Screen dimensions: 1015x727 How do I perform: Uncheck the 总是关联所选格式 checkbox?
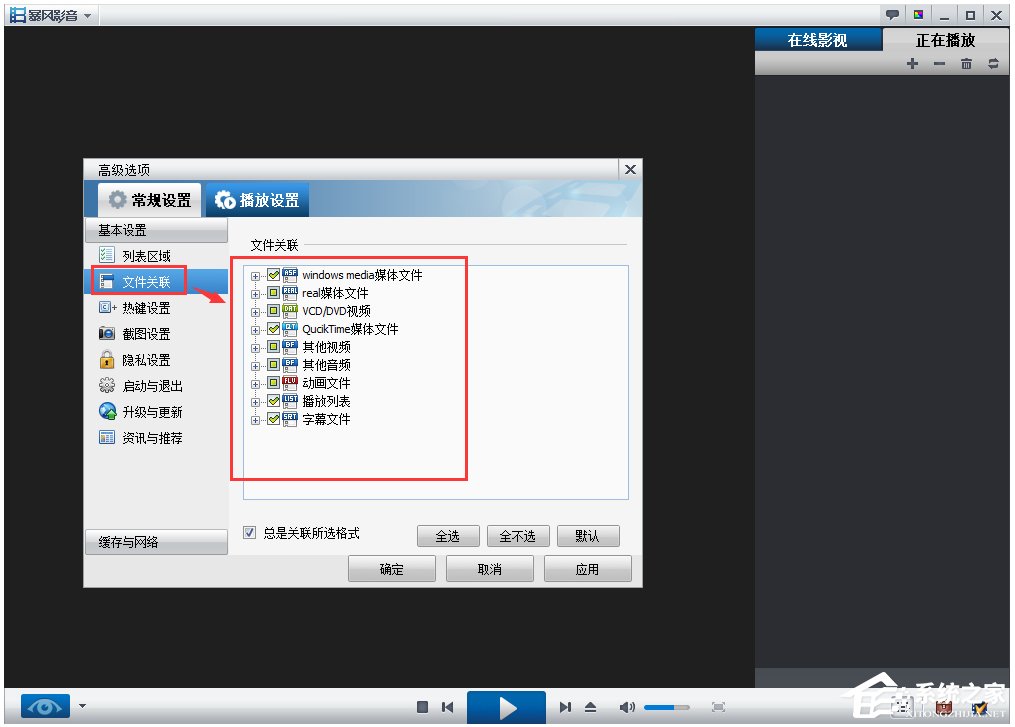[x=249, y=533]
